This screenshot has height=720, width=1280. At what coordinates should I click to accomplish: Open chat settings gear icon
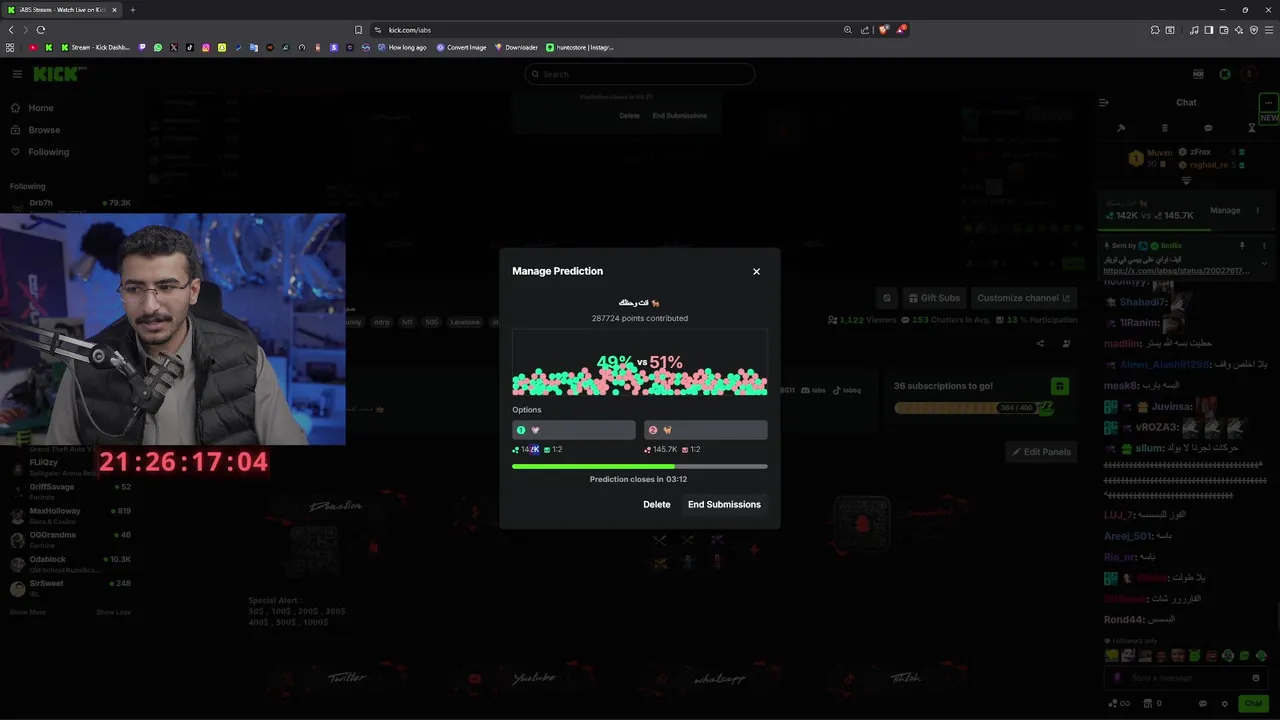1224,704
